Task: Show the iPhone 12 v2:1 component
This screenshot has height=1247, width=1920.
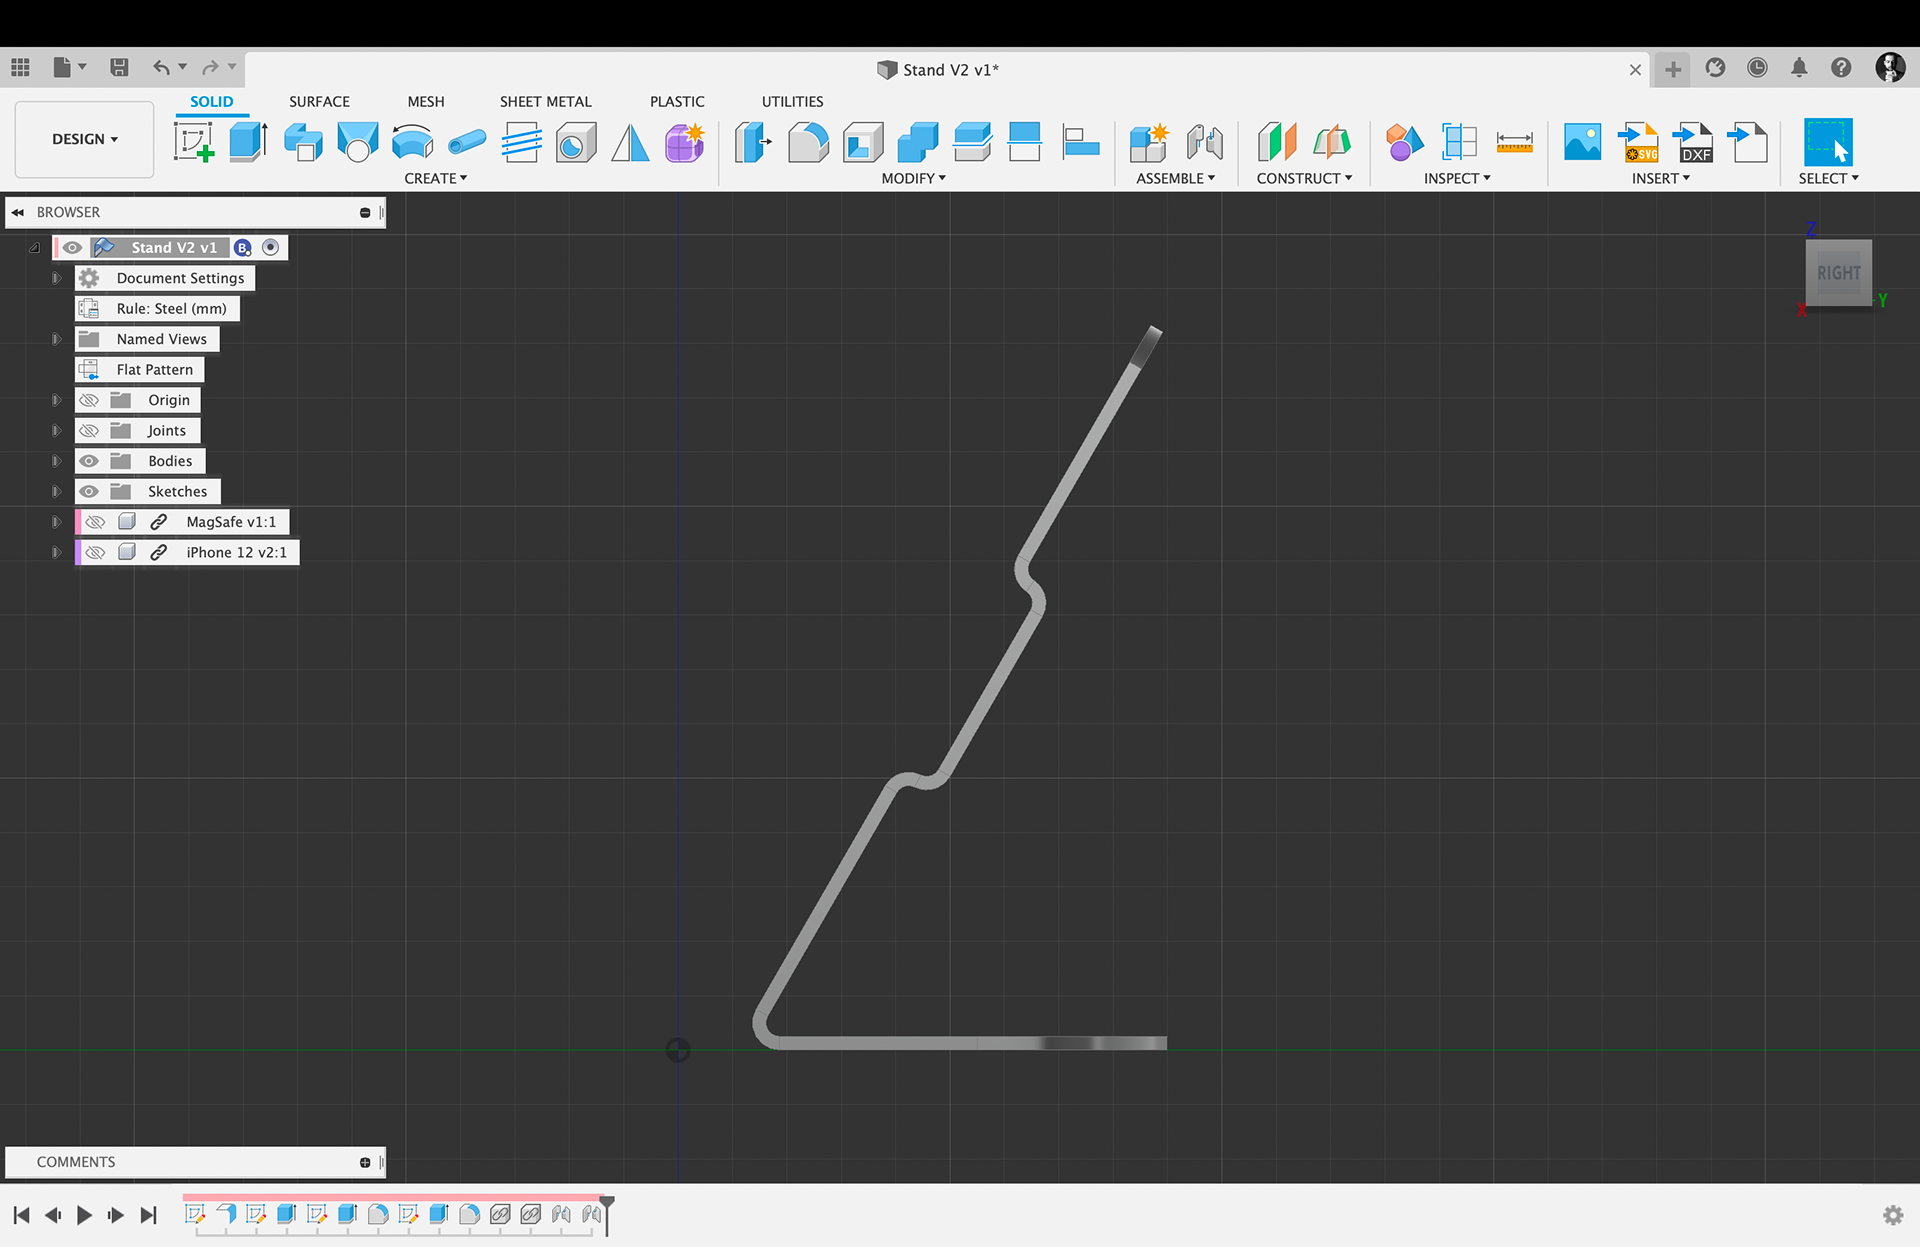Action: point(95,553)
